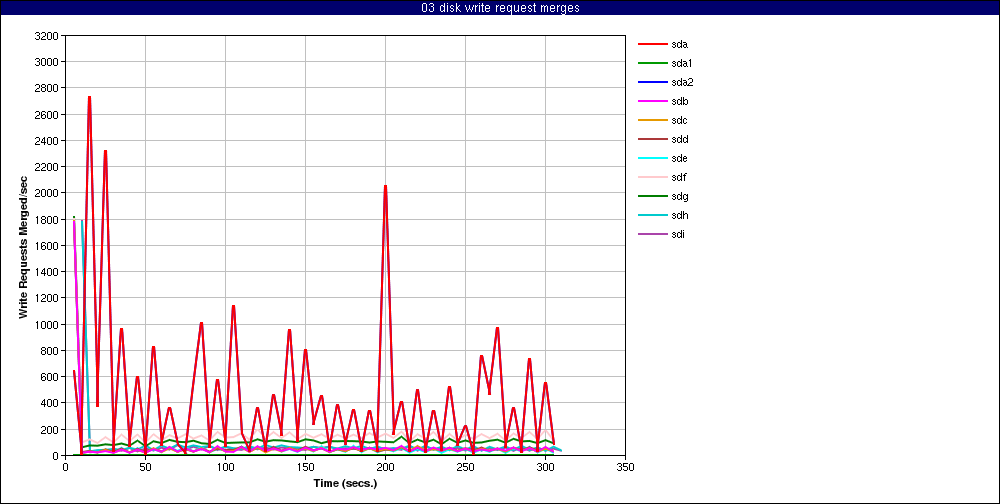Click the 50 x-axis tick label
The image size is (1000, 504).
145,467
